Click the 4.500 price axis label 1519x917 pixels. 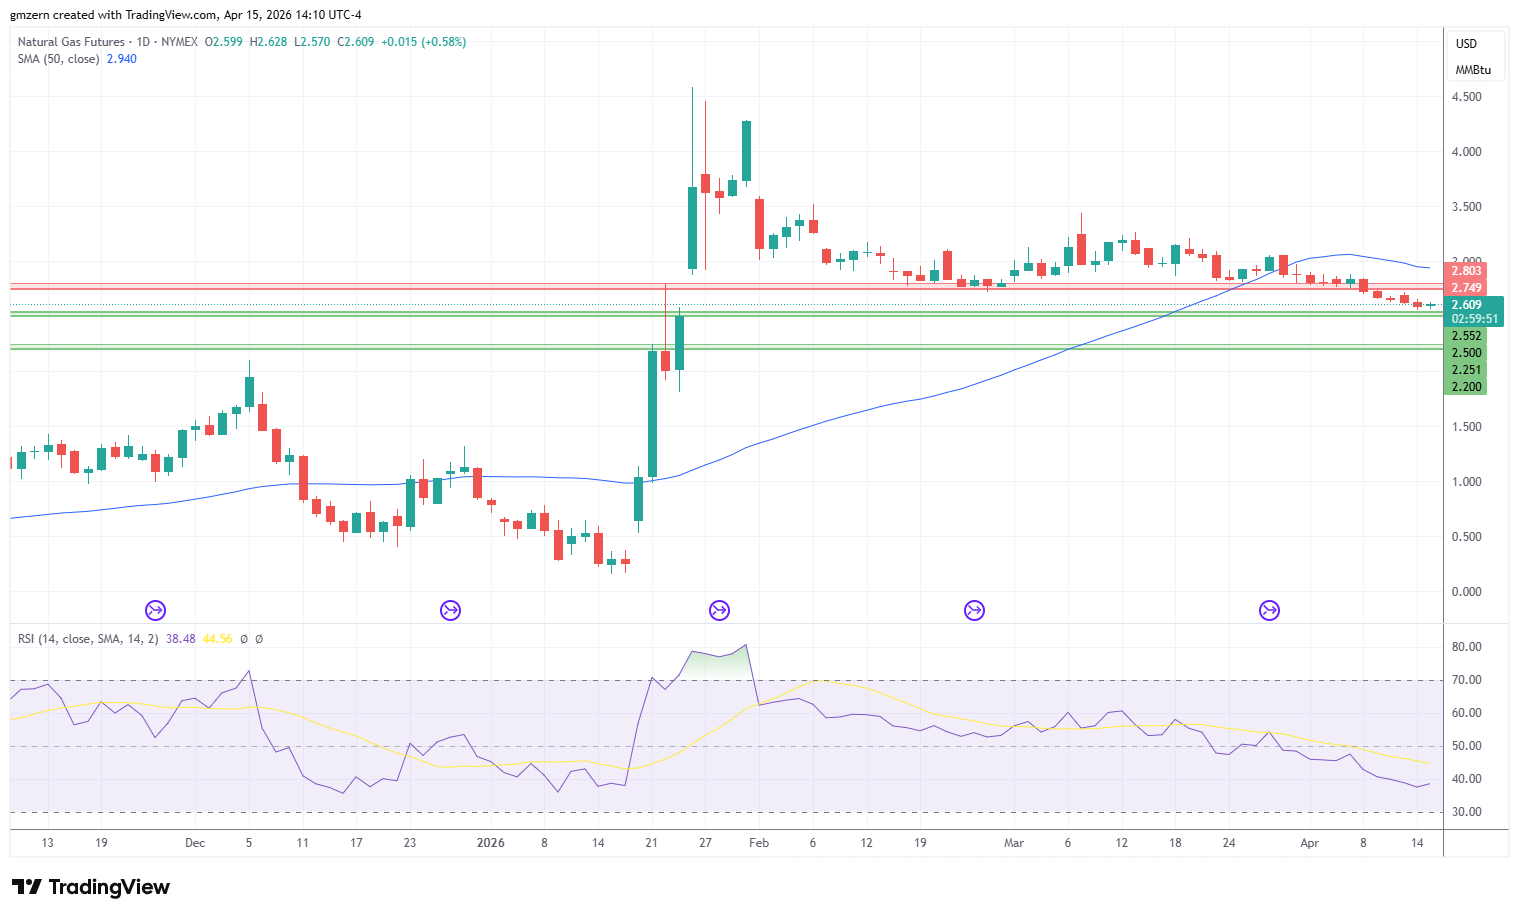[x=1466, y=97]
